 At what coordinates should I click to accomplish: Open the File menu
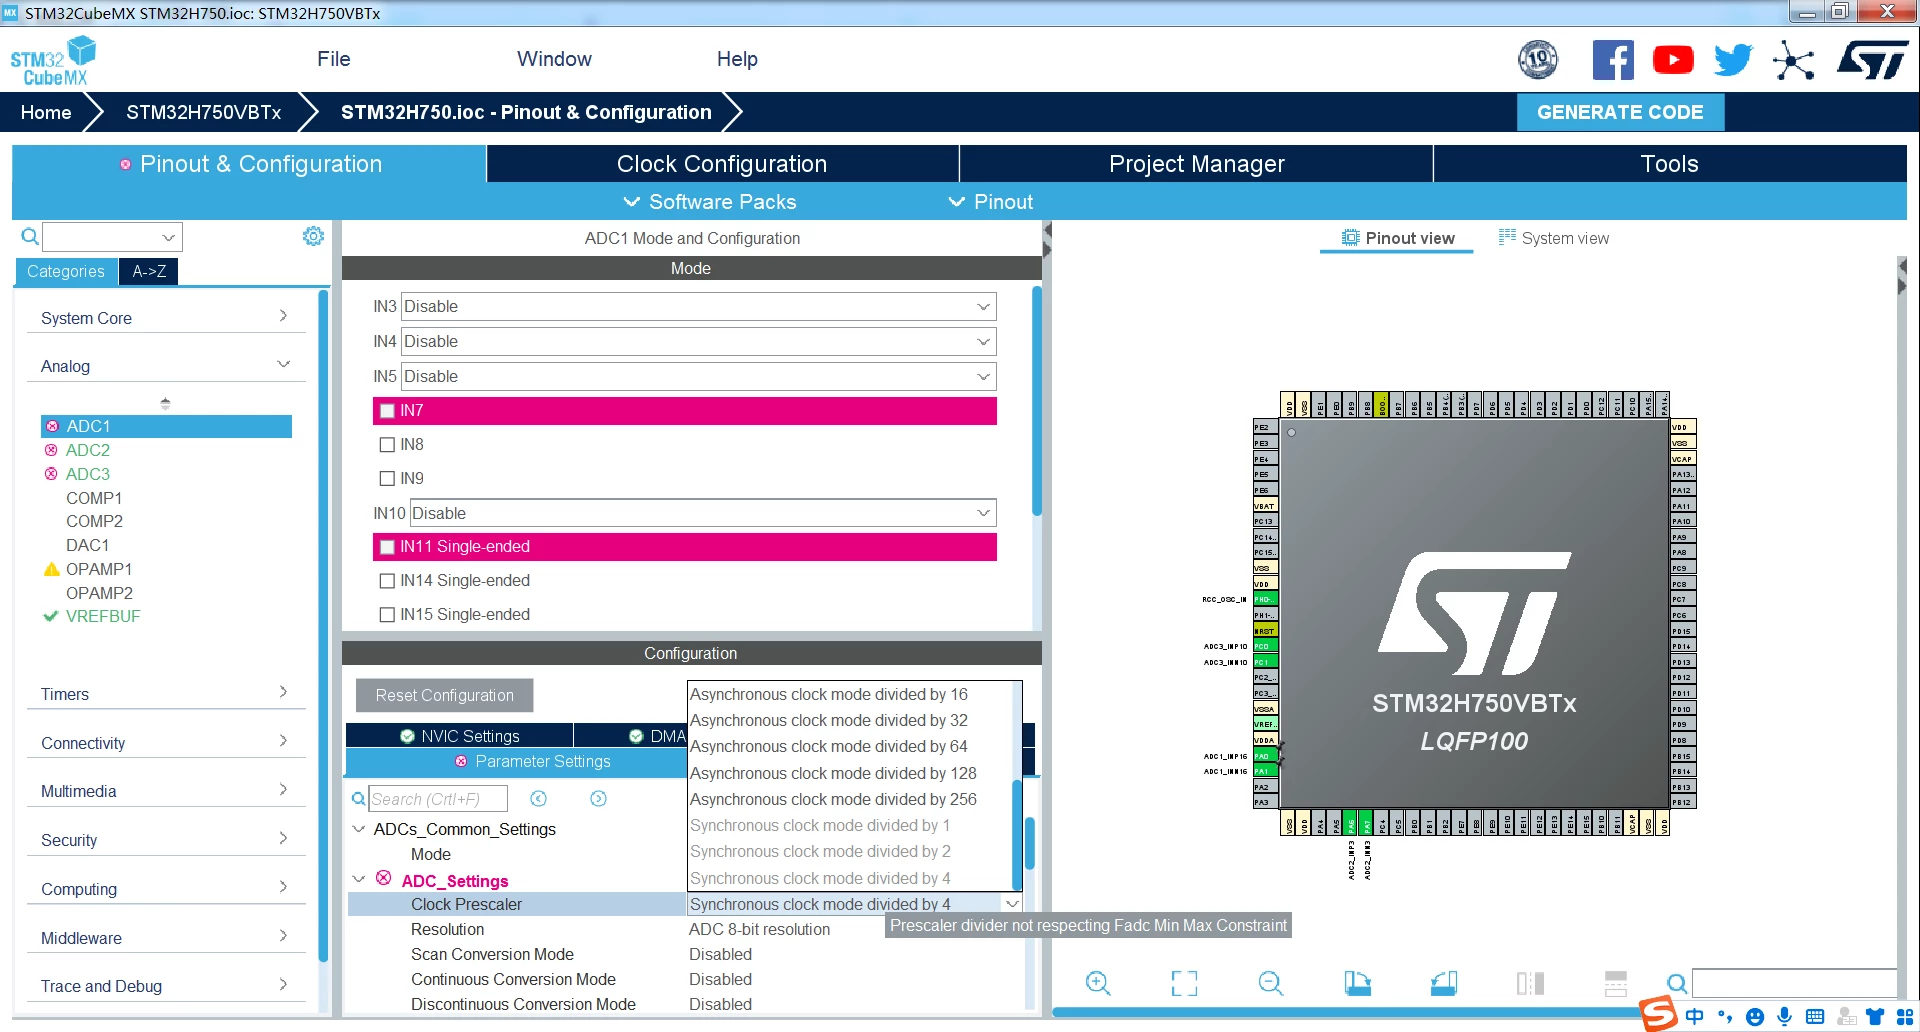[333, 59]
